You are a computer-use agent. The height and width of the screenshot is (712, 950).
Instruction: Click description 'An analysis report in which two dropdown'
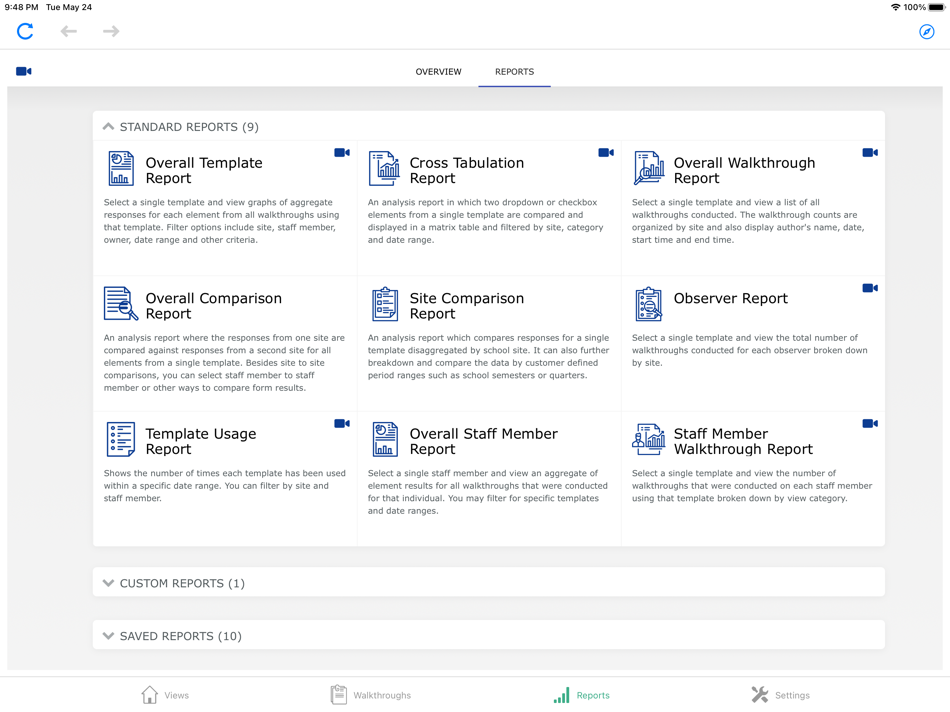[485, 221]
